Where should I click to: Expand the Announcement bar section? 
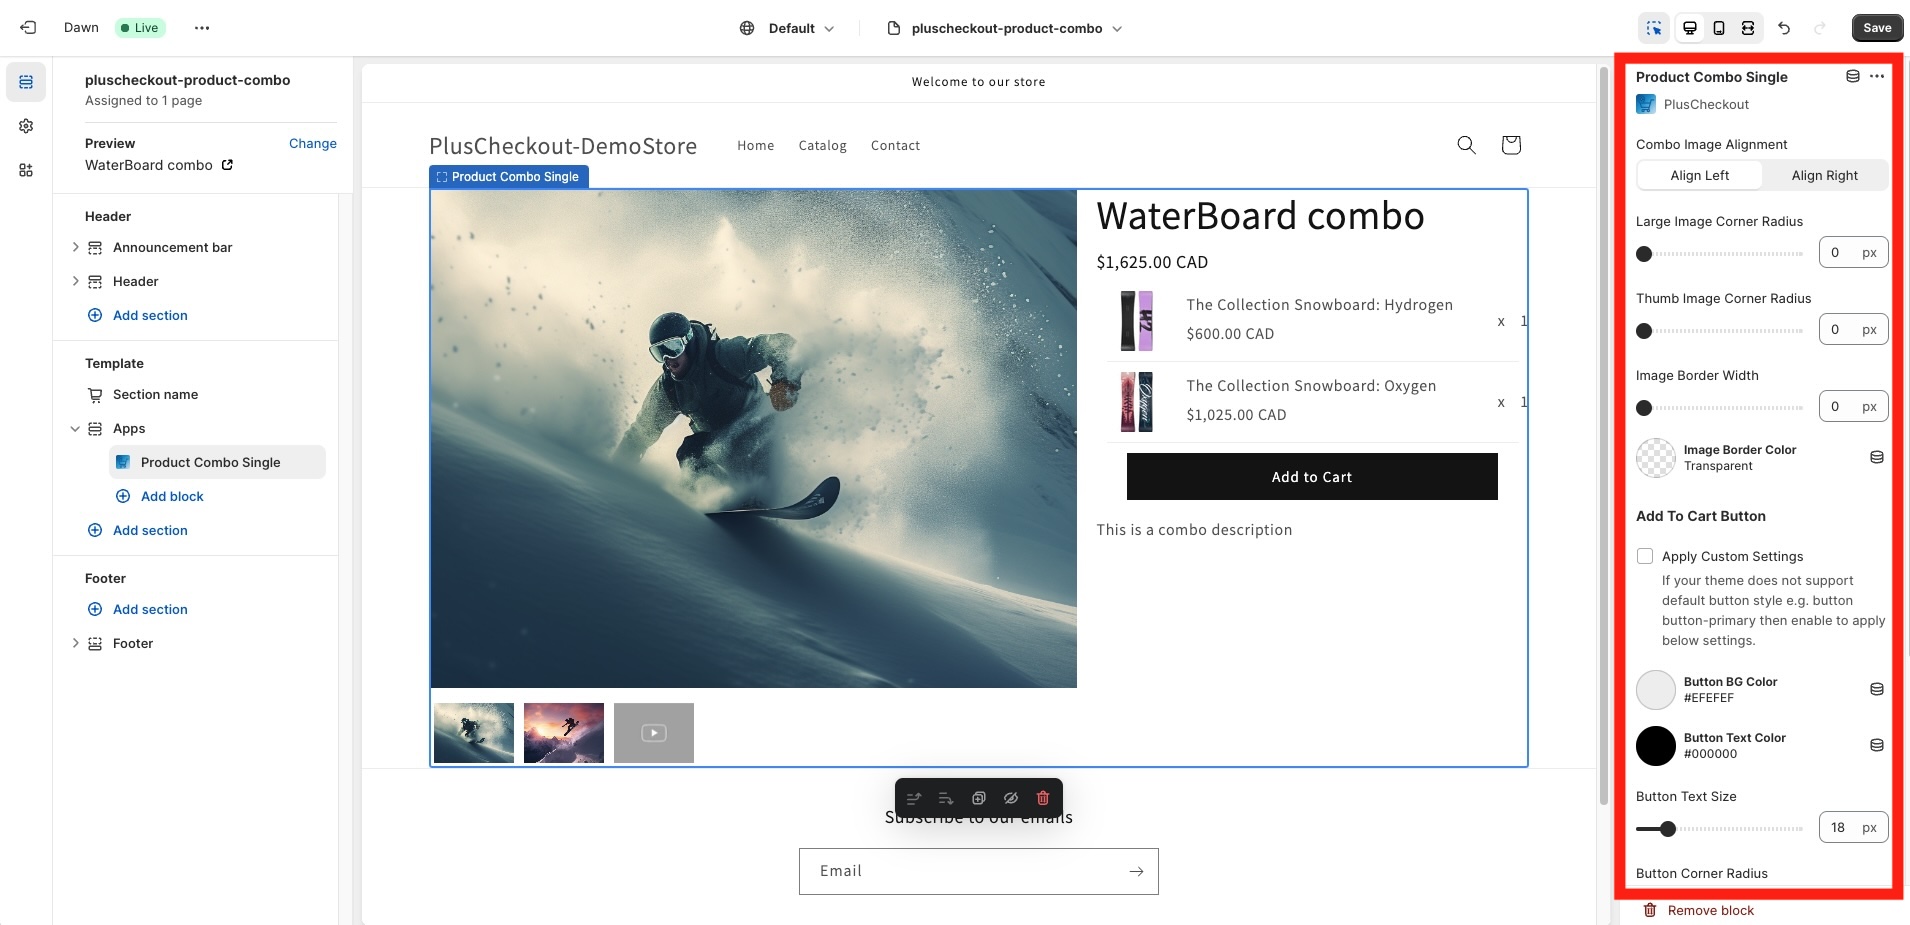click(x=75, y=247)
